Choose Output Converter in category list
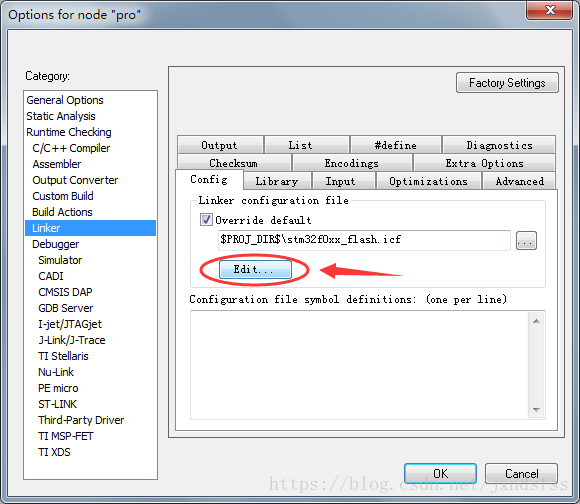This screenshot has width=580, height=504. [75, 180]
